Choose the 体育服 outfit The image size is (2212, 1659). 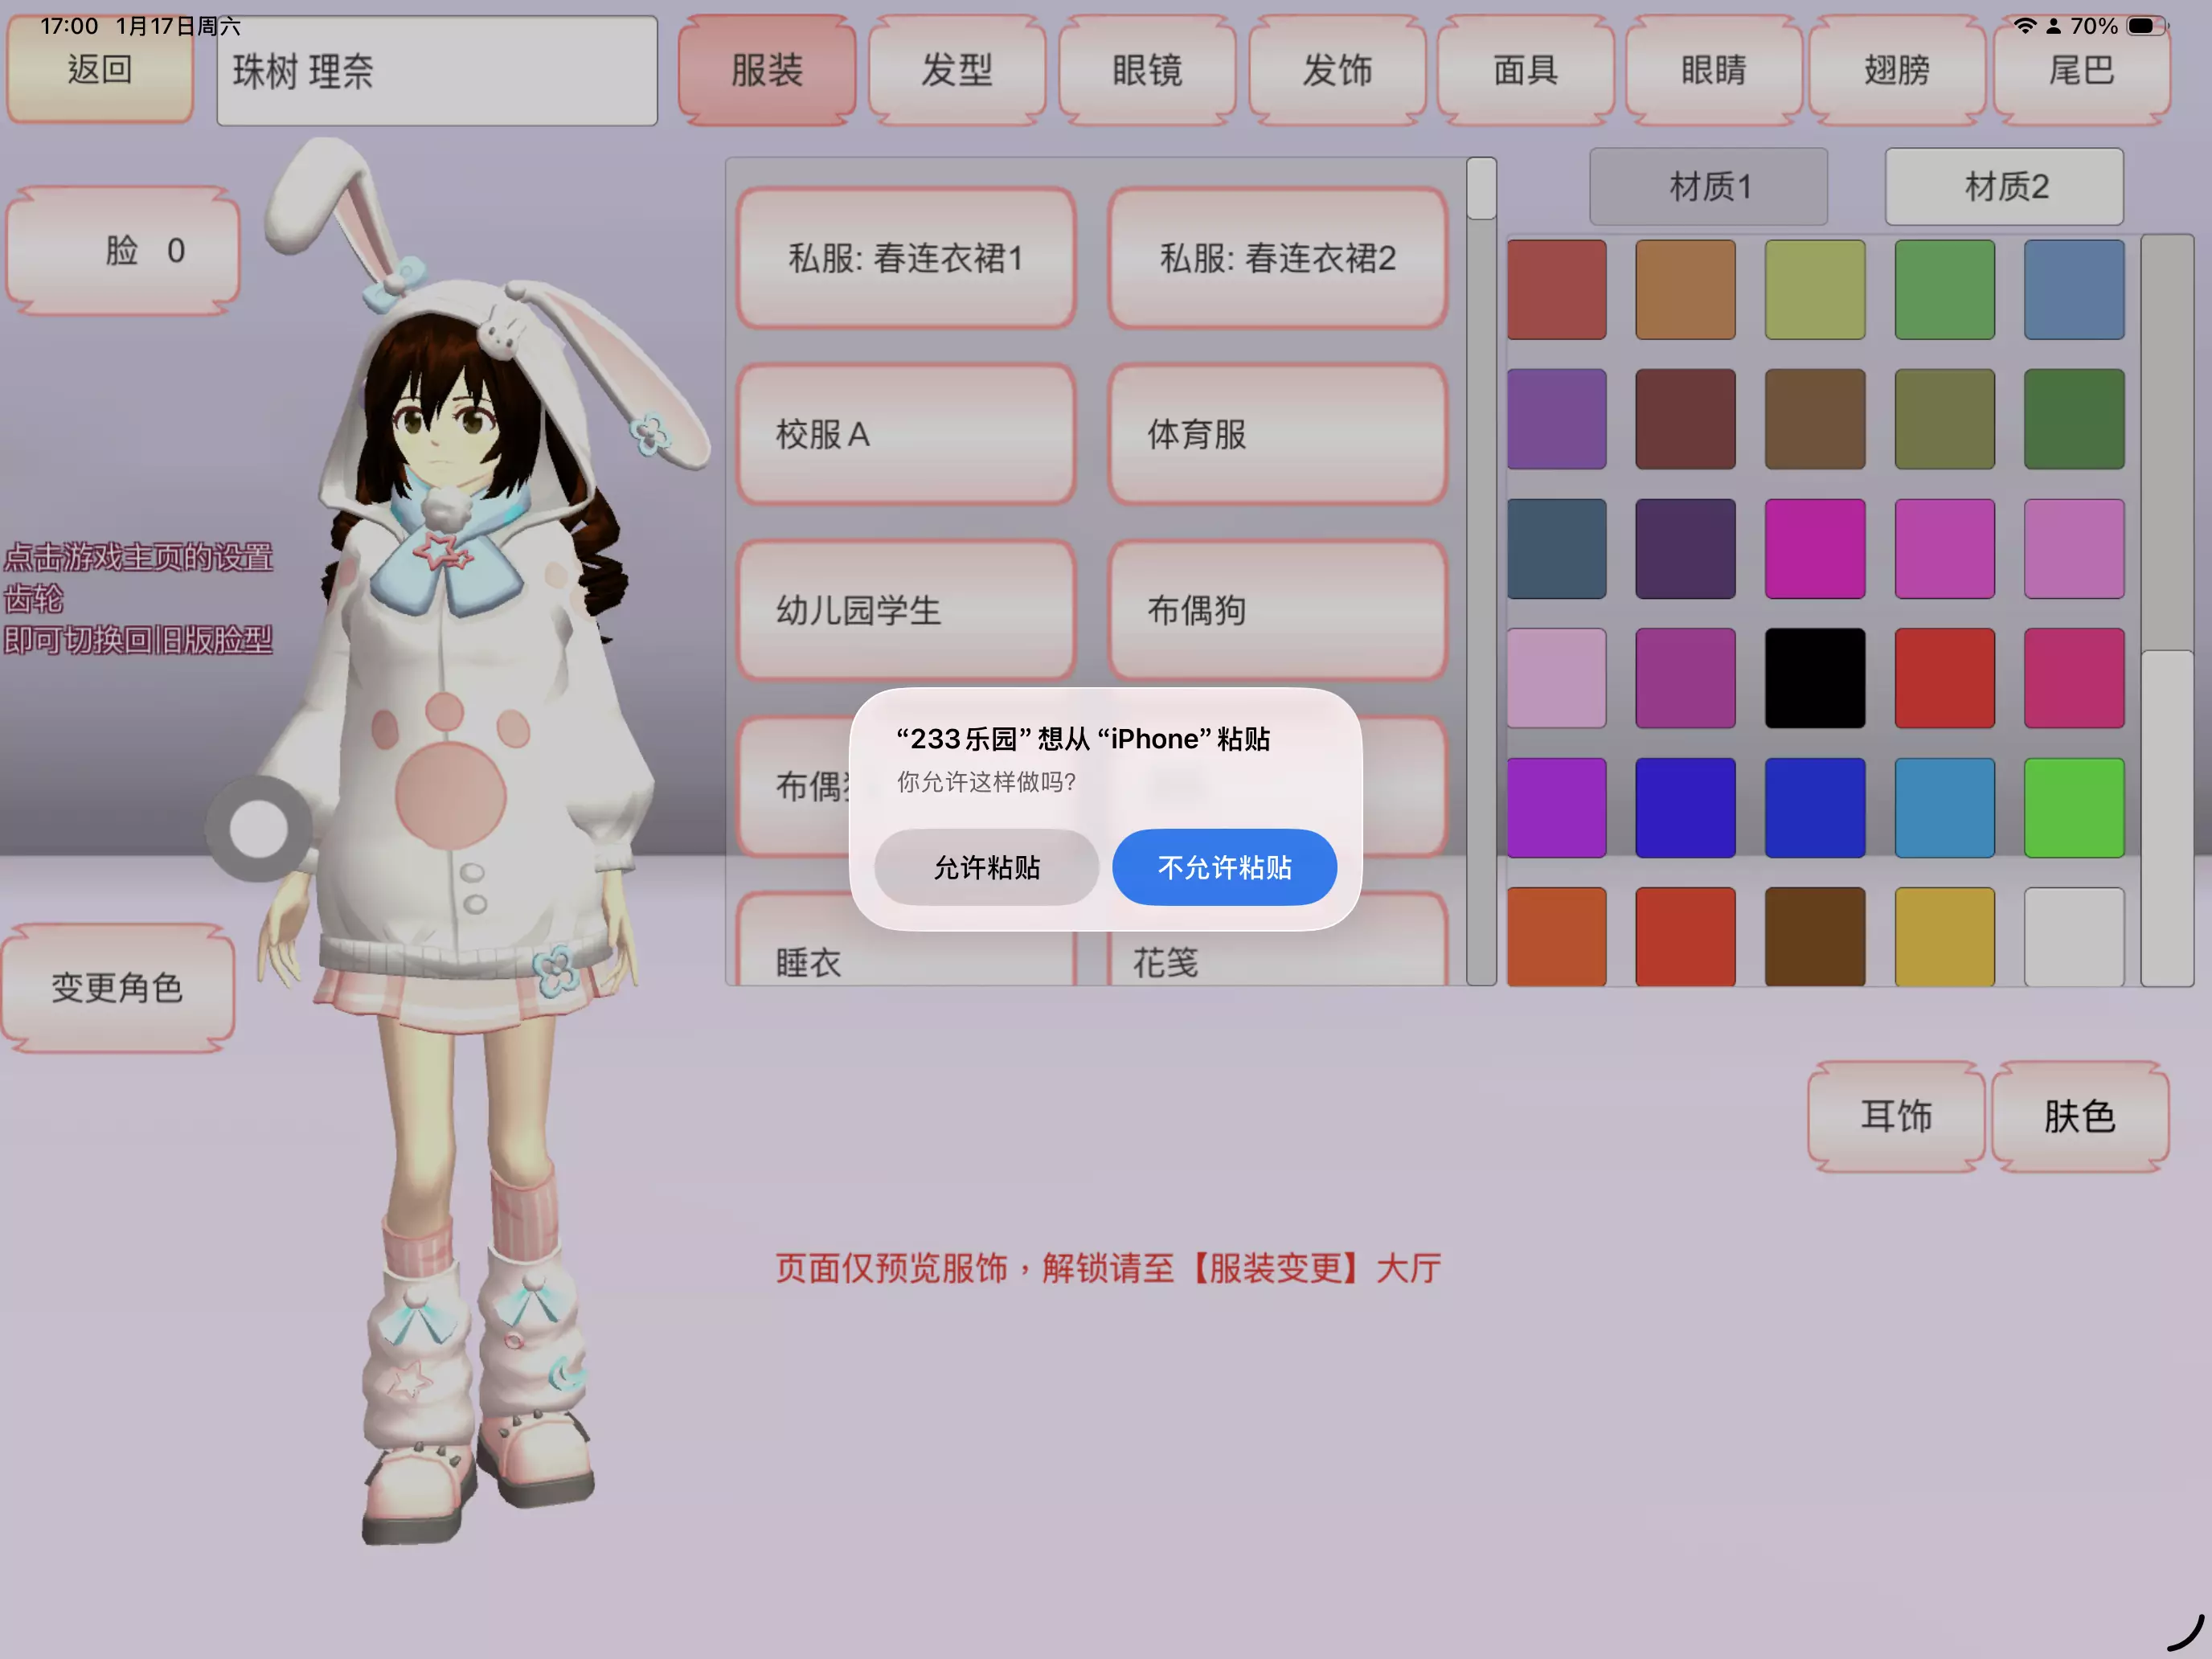pyautogui.click(x=1277, y=434)
